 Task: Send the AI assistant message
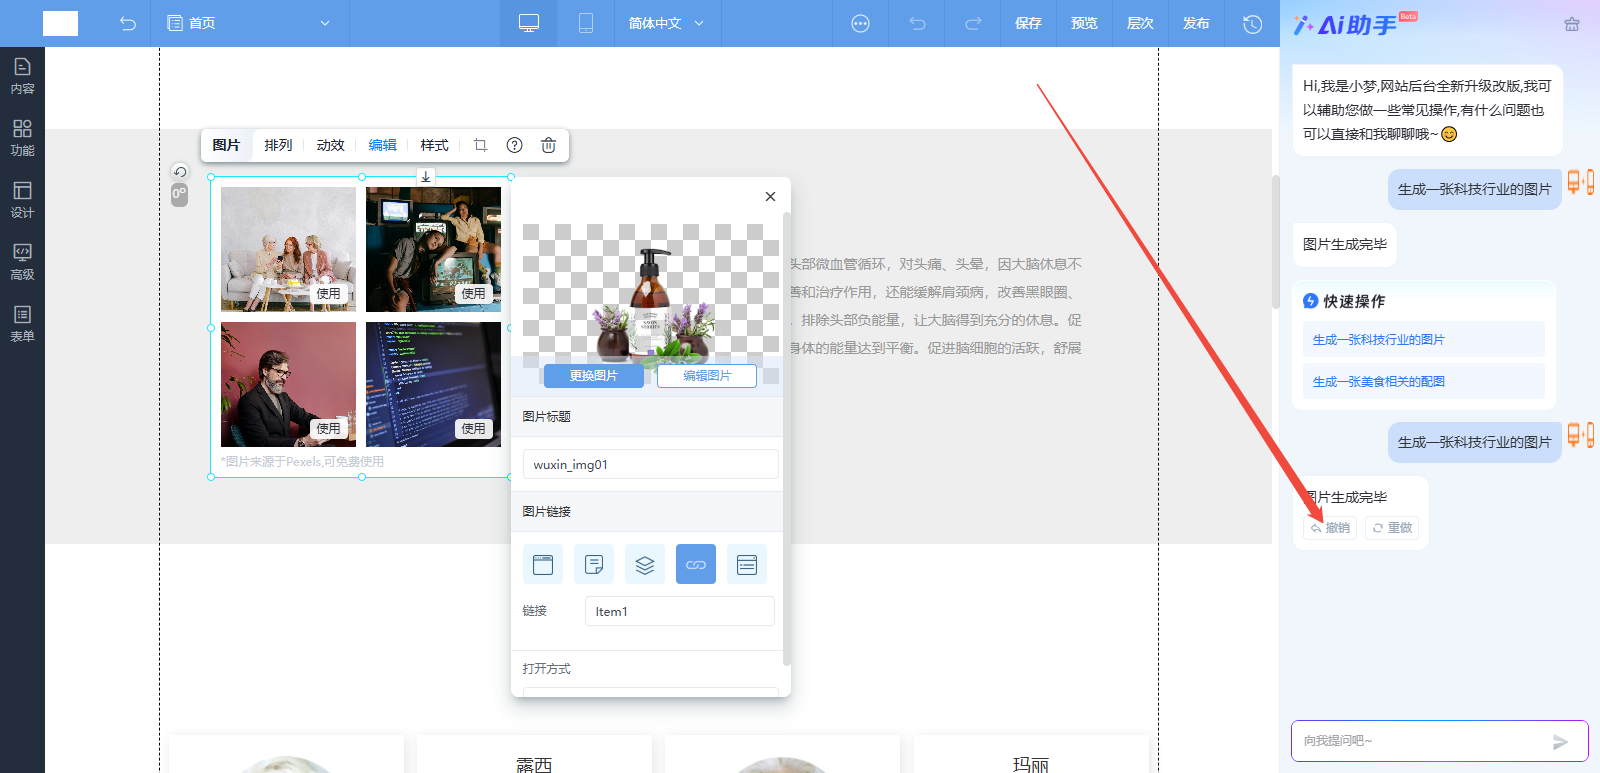pyautogui.click(x=1560, y=741)
